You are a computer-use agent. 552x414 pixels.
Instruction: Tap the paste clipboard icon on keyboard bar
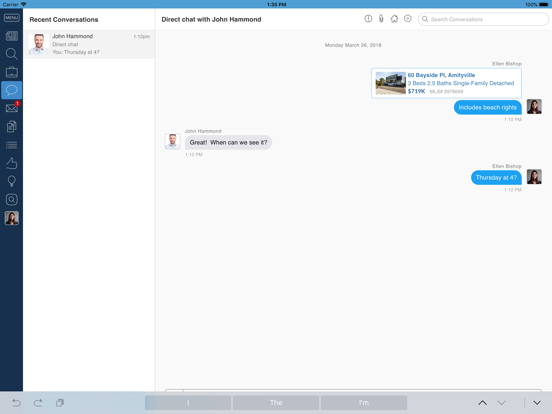pyautogui.click(x=60, y=402)
